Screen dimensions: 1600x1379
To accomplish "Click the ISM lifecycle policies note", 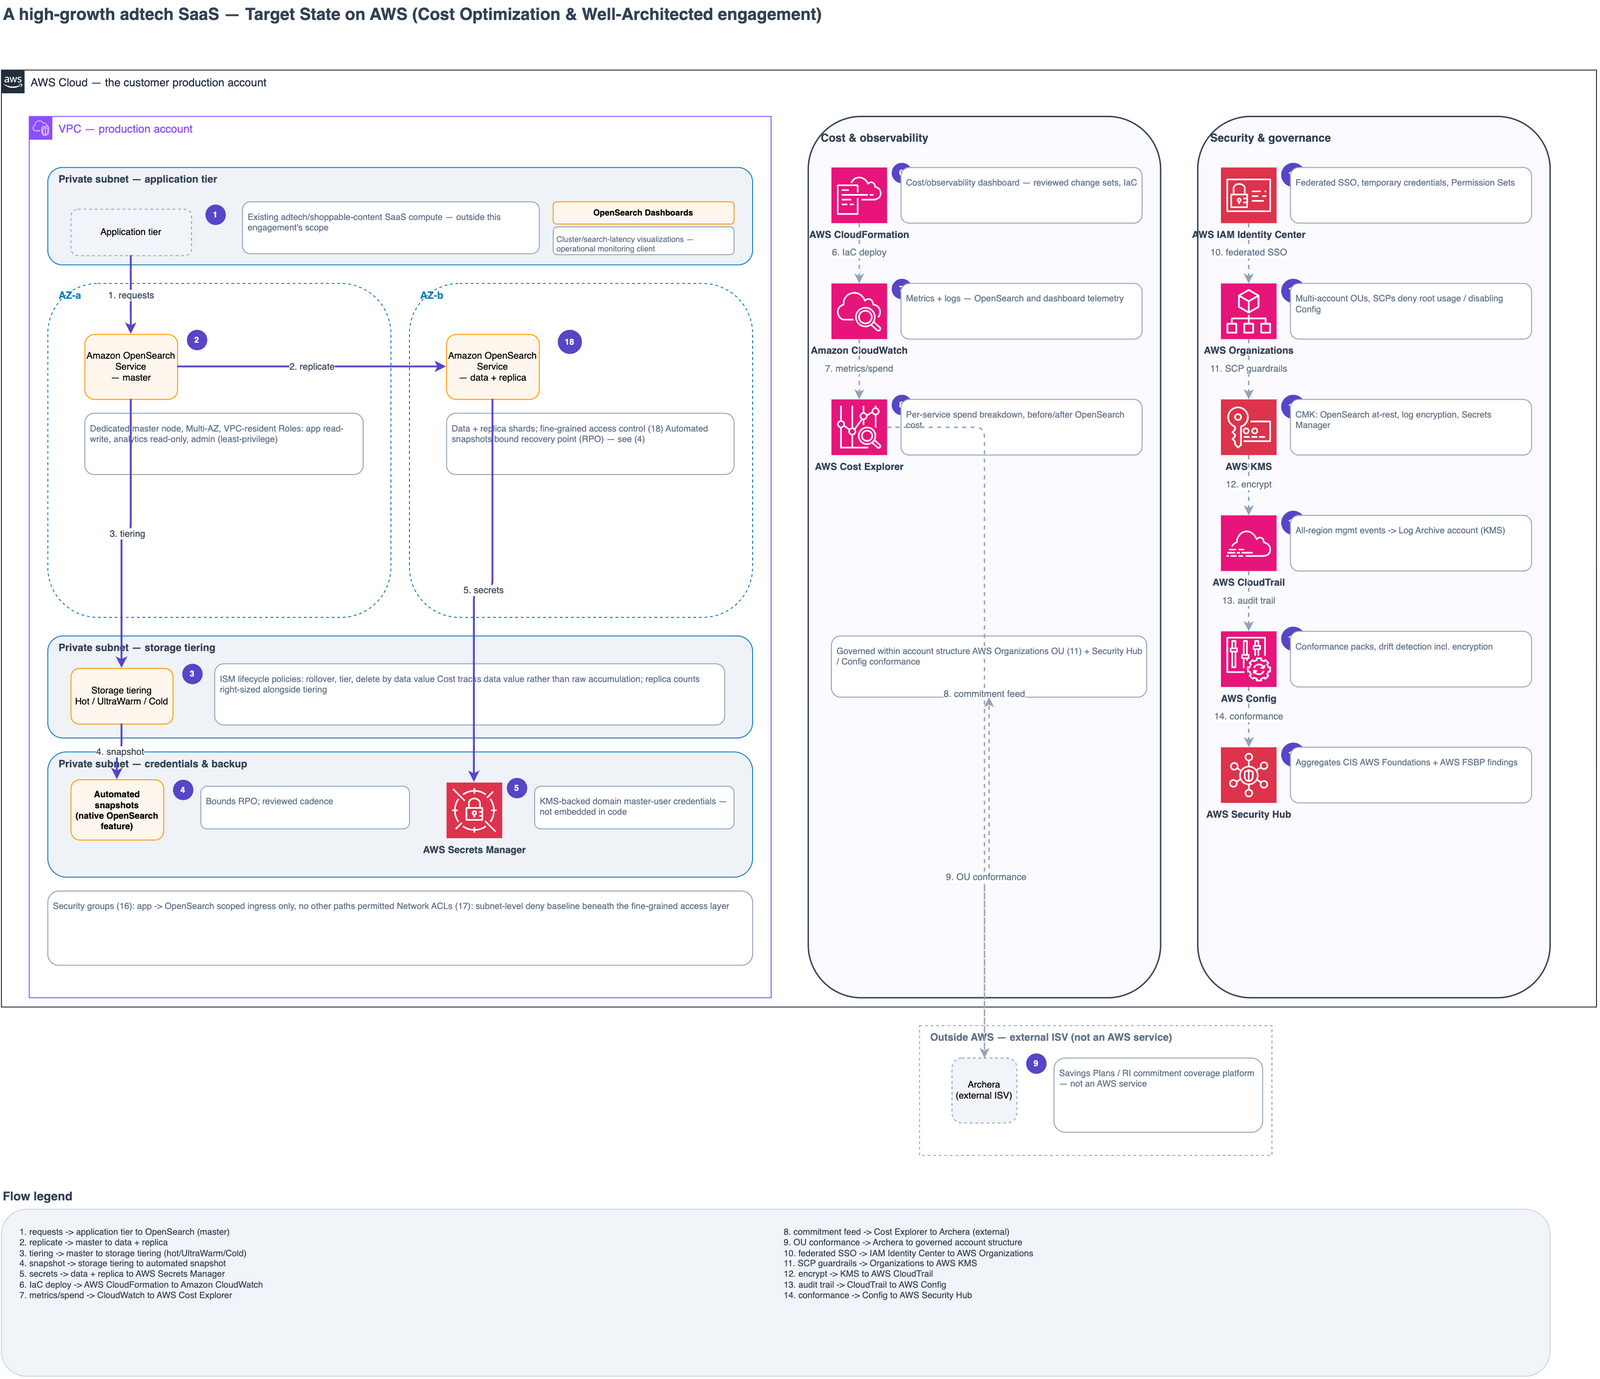I will pos(469,694).
